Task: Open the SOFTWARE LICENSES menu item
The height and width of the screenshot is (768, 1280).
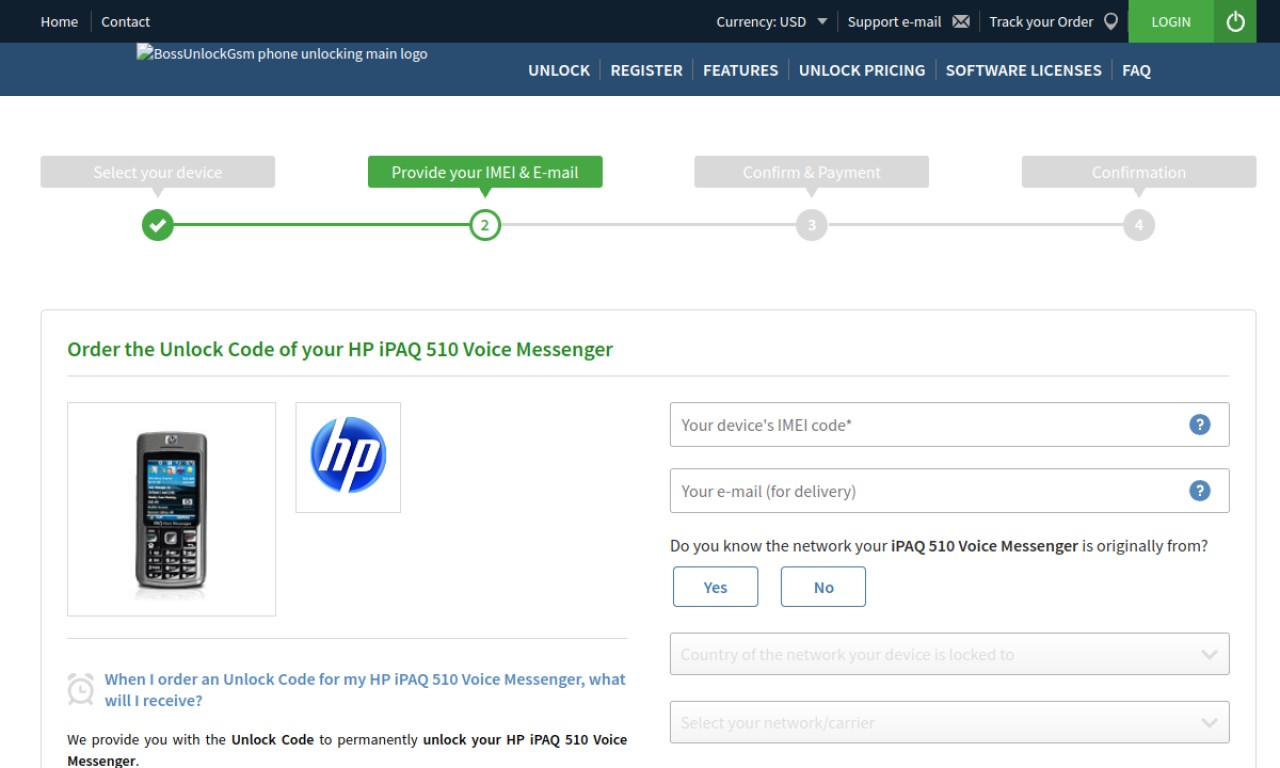Action: point(1023,70)
